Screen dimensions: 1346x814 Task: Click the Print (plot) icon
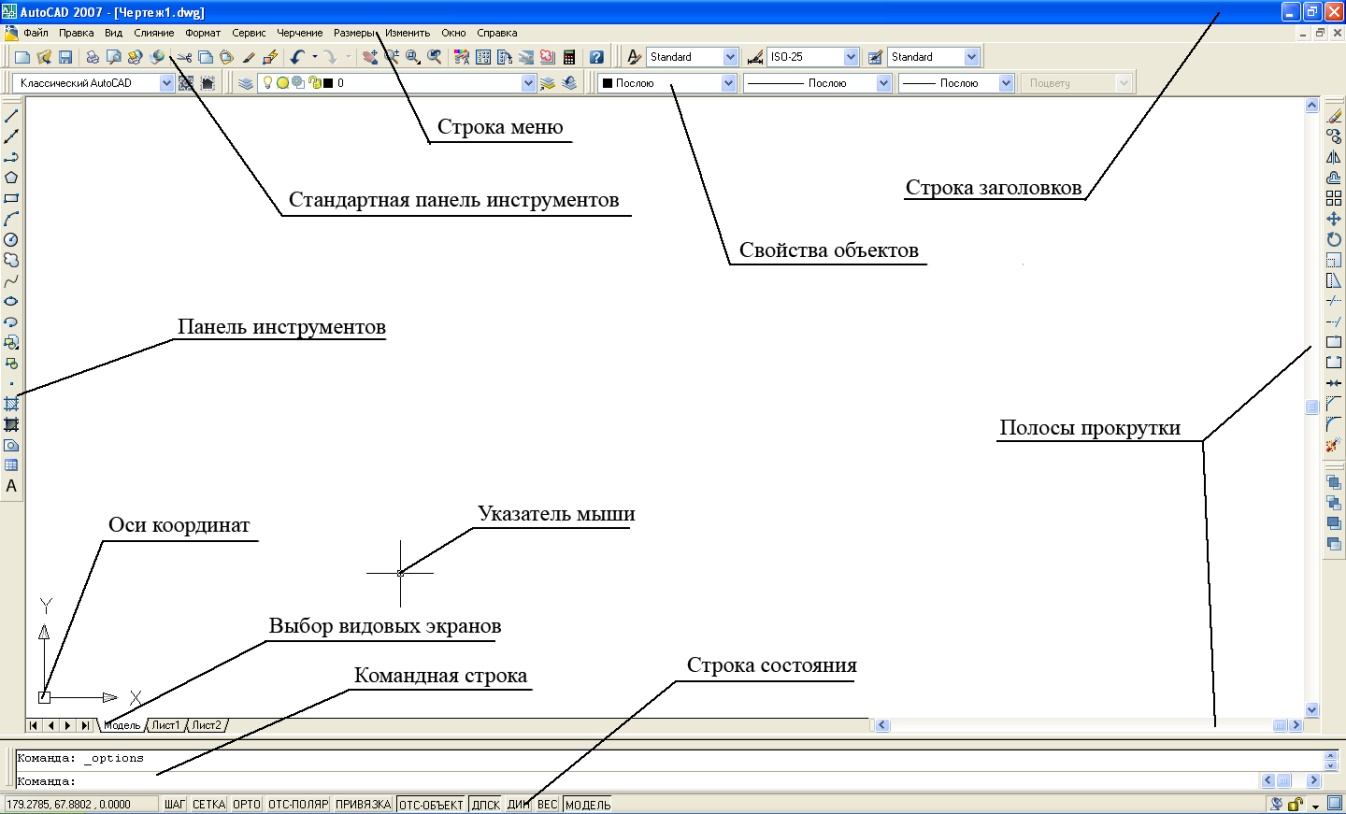(x=92, y=57)
